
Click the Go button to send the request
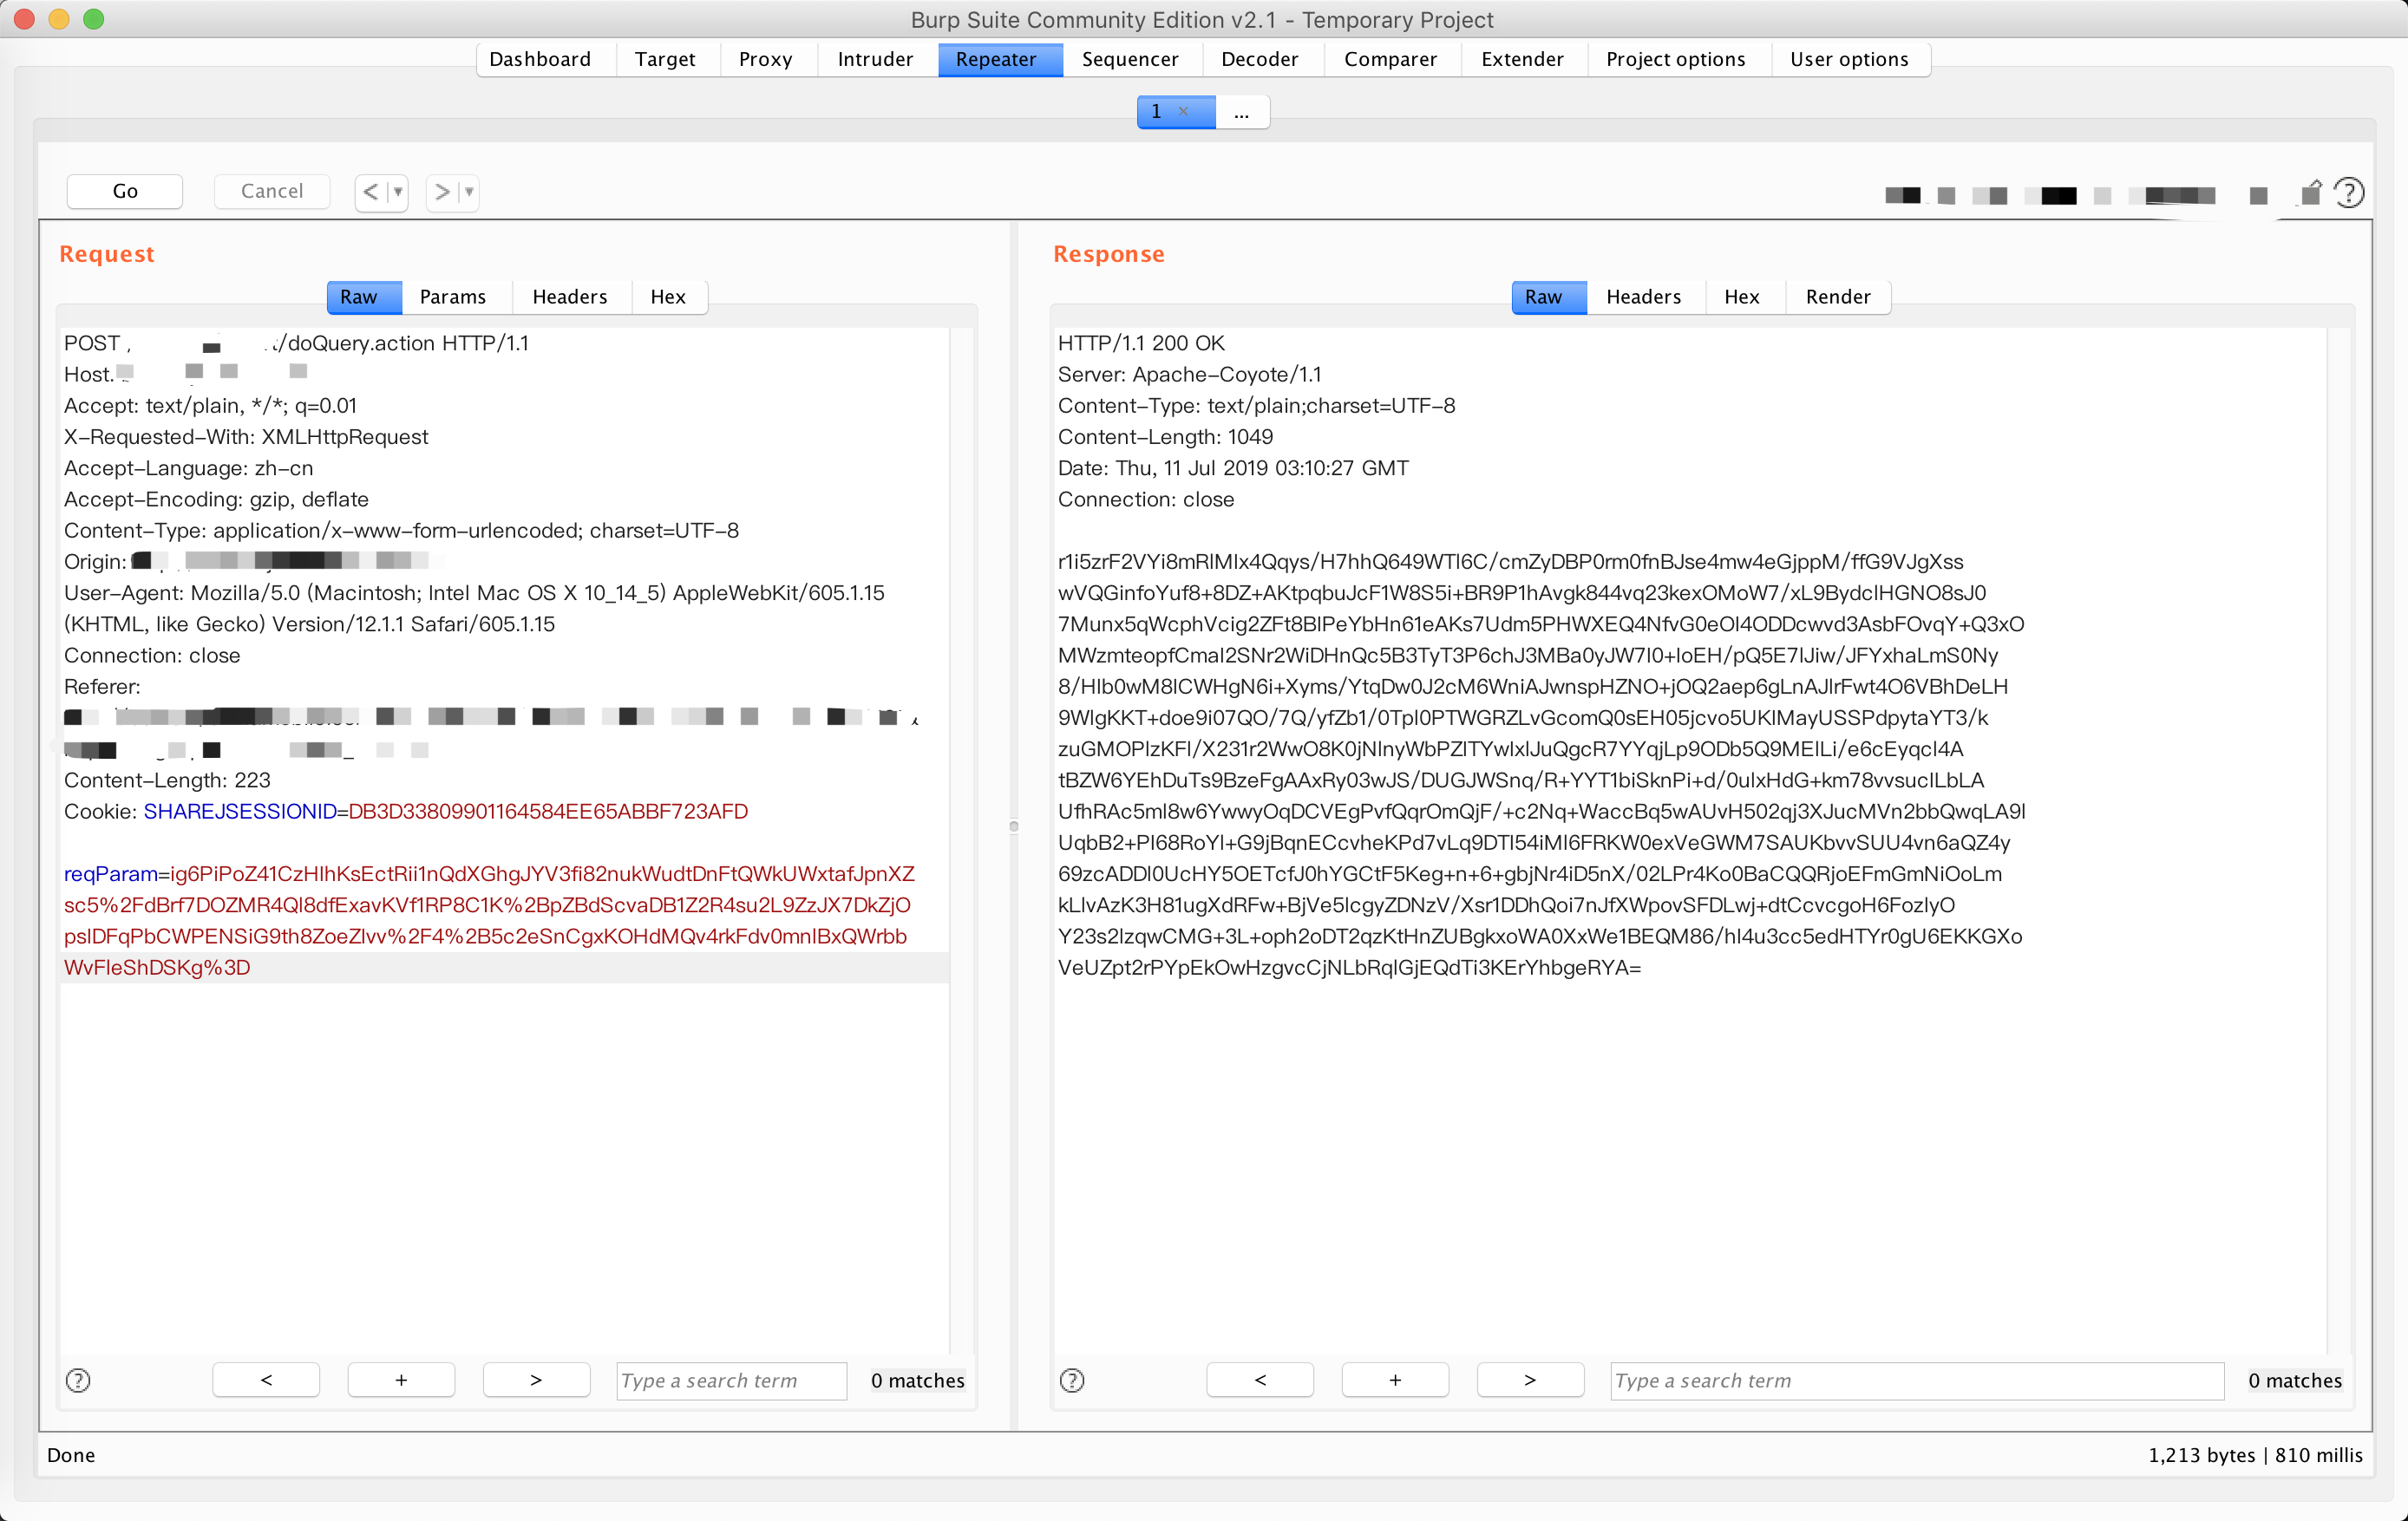pos(125,191)
